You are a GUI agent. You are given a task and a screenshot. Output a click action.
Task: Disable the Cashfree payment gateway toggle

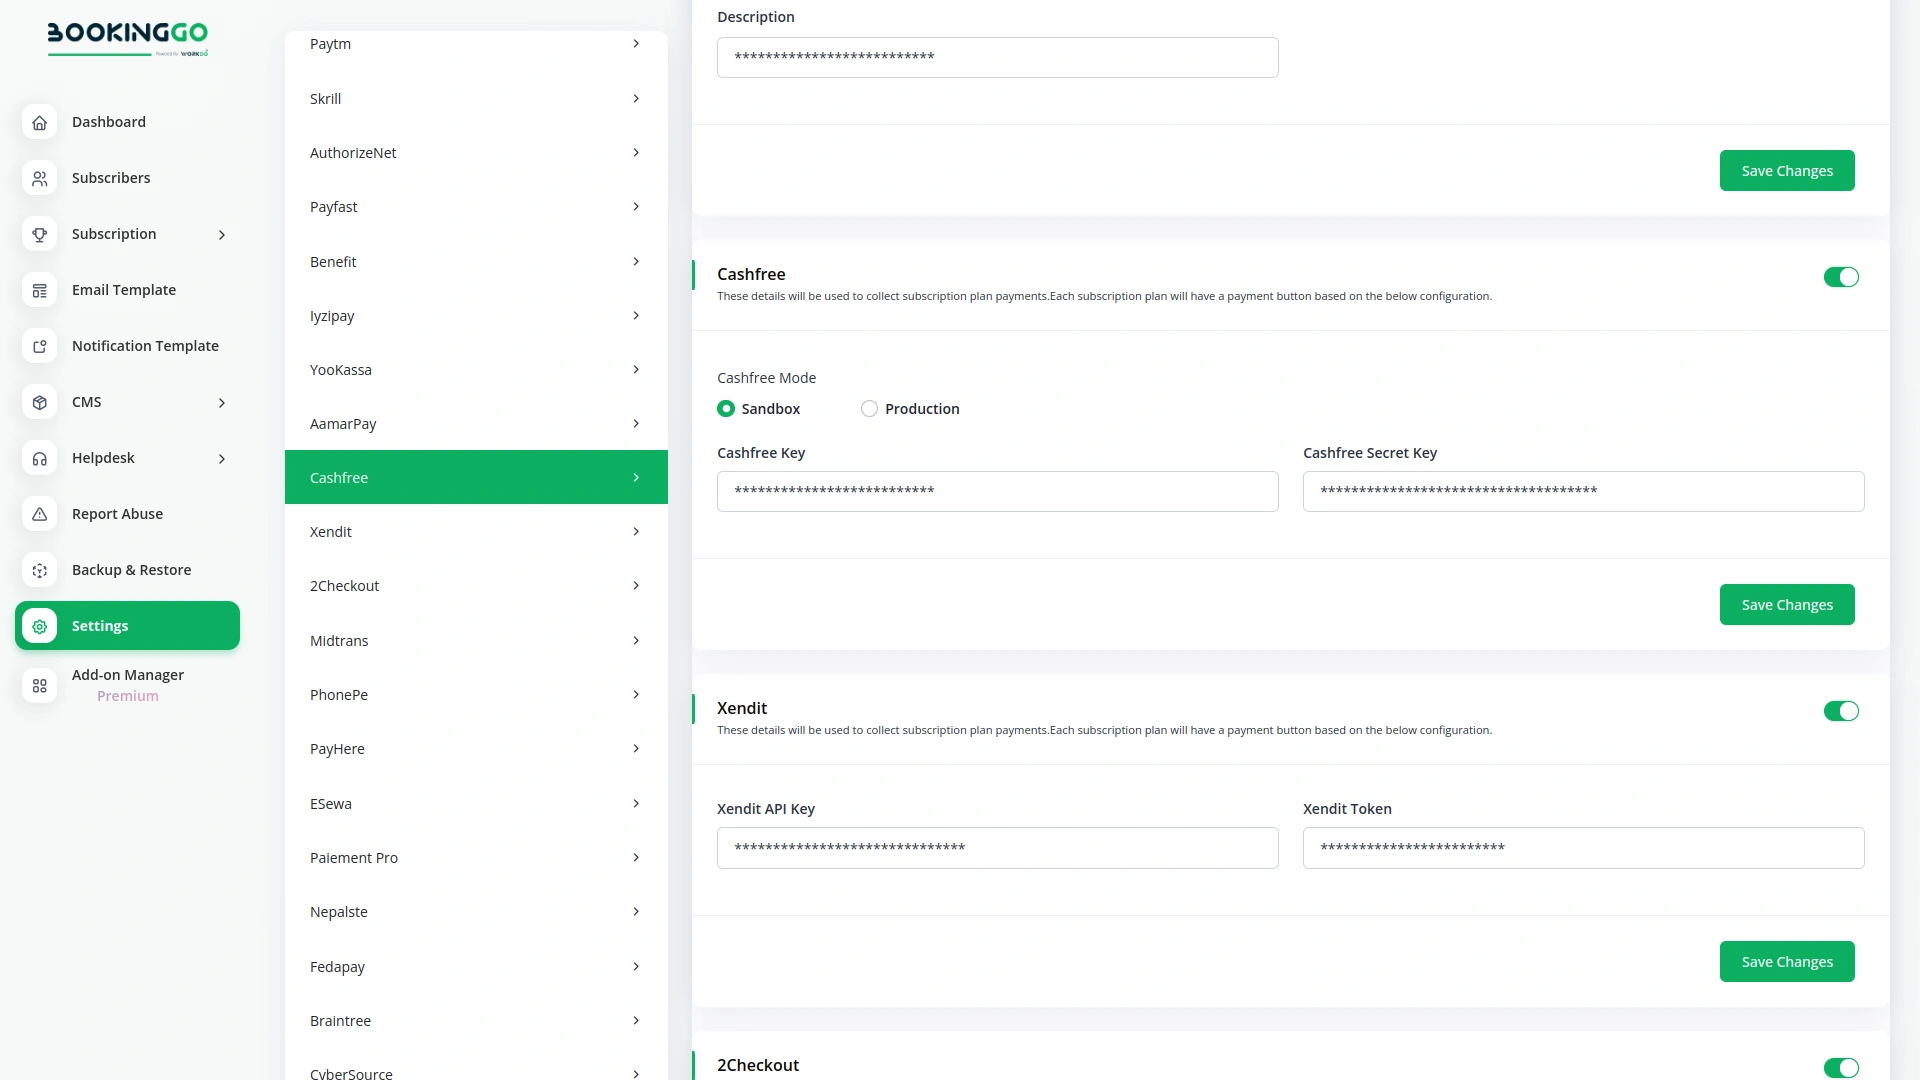click(1841, 277)
